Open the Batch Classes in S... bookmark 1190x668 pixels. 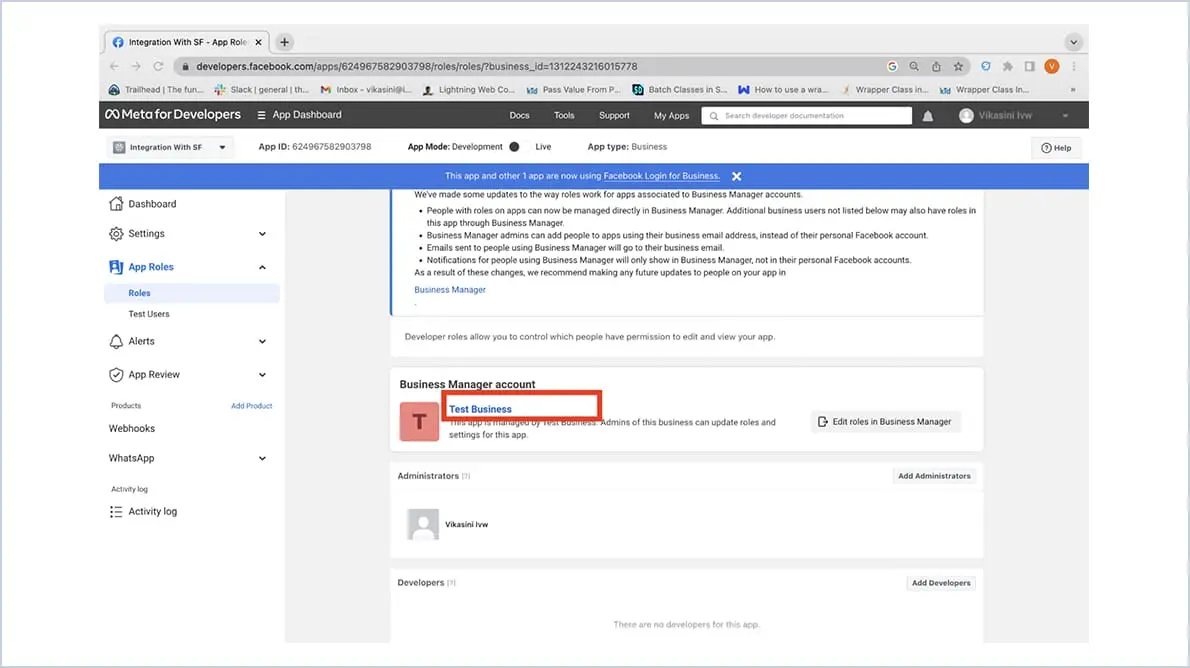[679, 90]
